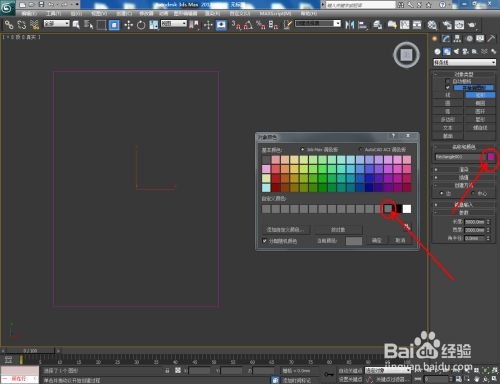Expand the 渲染 rollout
This screenshot has width=500, height=384.
pos(464,169)
